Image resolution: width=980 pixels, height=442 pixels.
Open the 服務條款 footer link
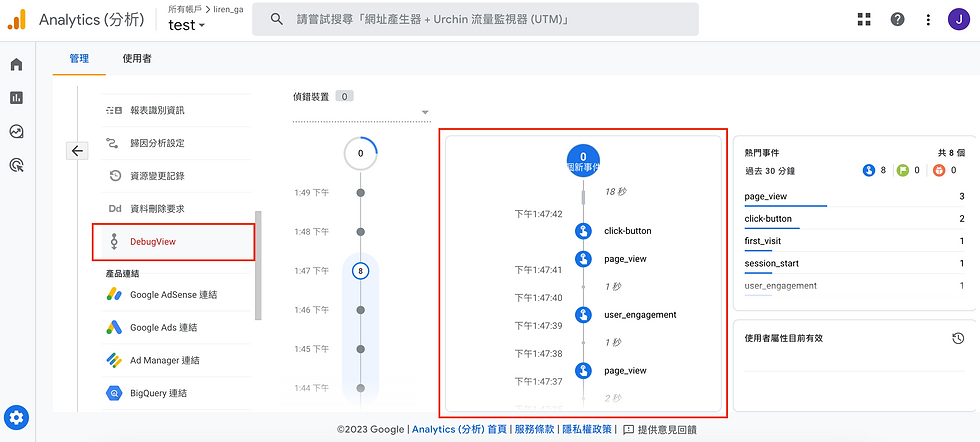point(534,429)
